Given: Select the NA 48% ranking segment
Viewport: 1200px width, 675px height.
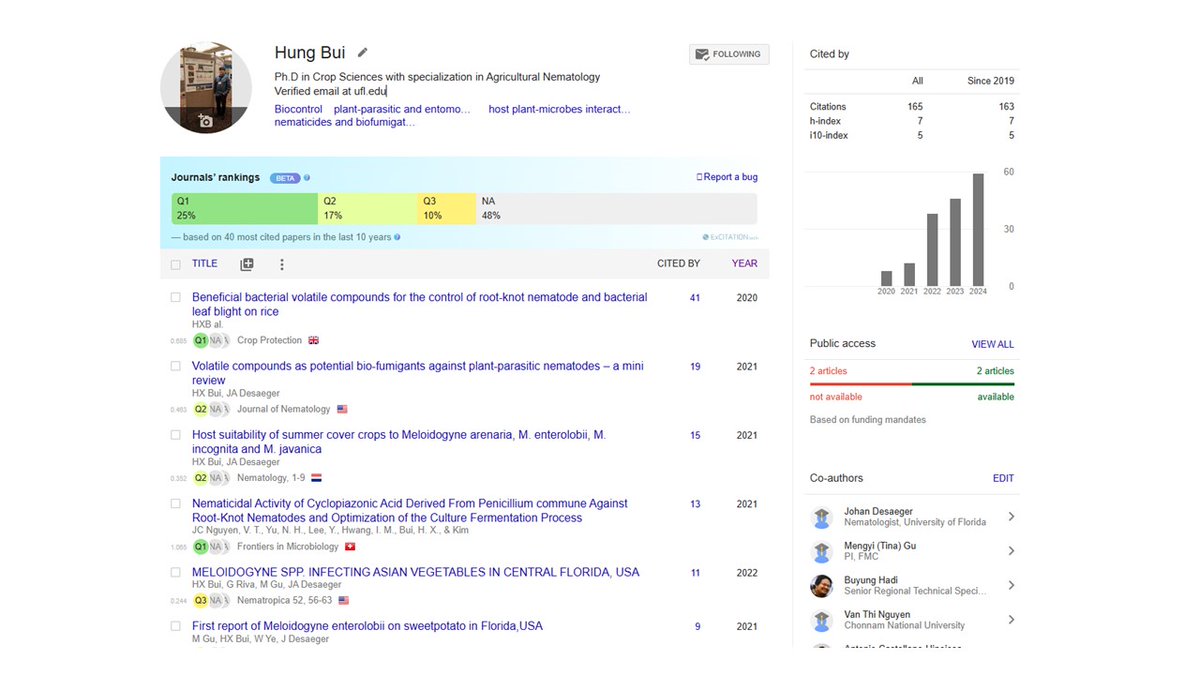Looking at the screenshot, I should click(616, 208).
